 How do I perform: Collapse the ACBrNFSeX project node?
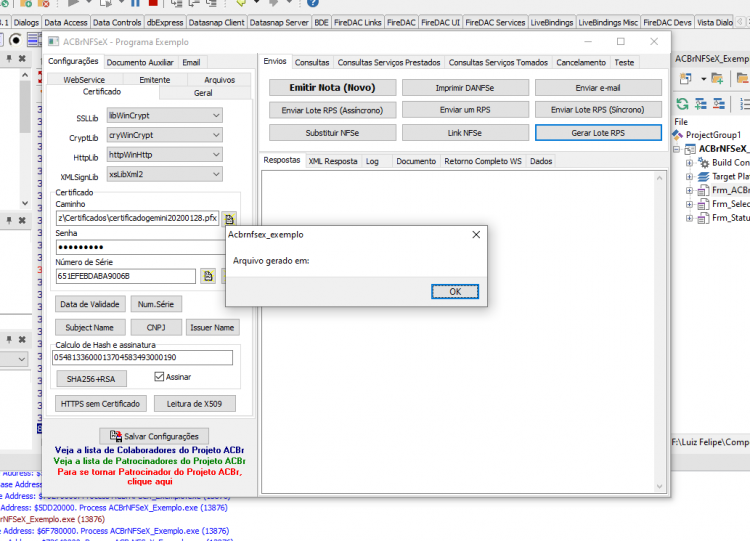(677, 149)
